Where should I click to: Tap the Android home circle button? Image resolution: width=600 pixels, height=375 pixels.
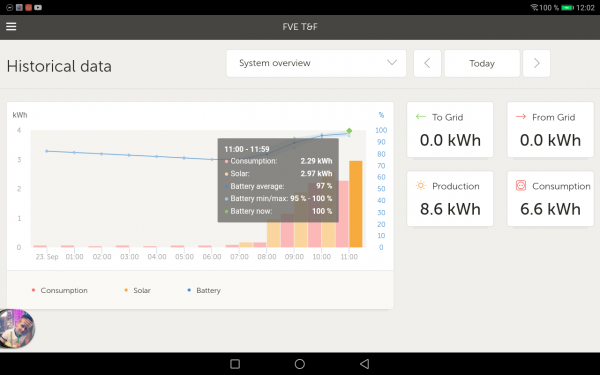(x=300, y=364)
